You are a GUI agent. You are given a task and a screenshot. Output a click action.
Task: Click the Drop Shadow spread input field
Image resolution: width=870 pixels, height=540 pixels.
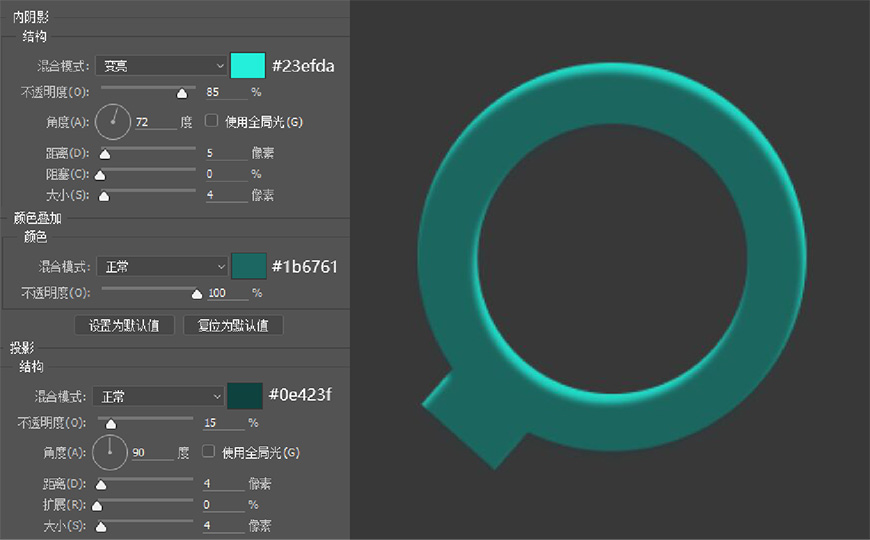pos(223,505)
